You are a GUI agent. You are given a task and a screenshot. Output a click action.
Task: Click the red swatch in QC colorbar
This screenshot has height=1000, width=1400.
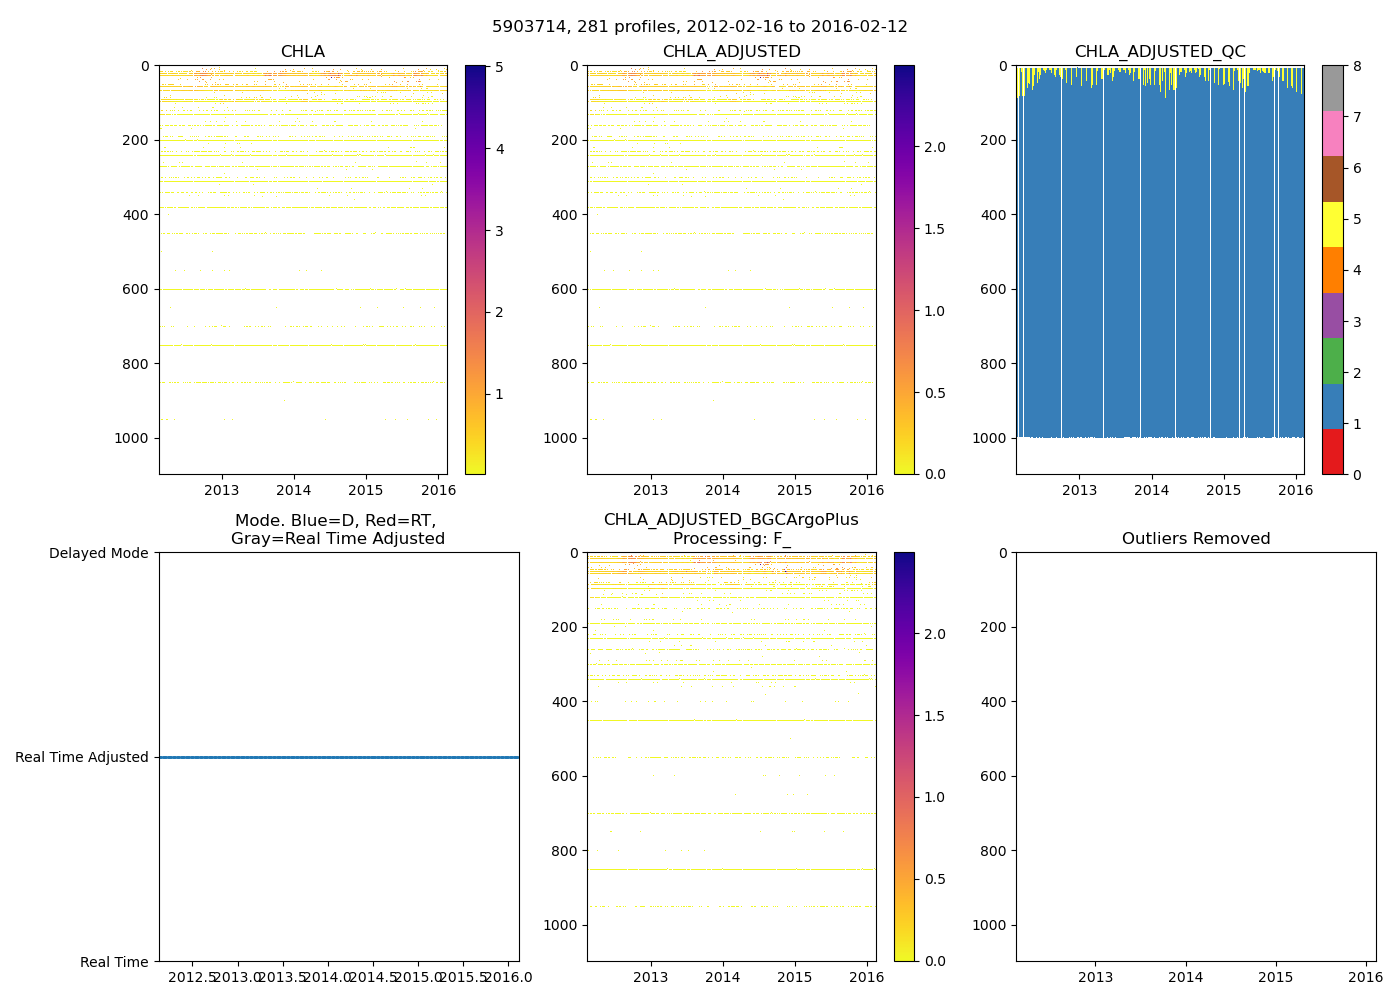pyautogui.click(x=1332, y=452)
